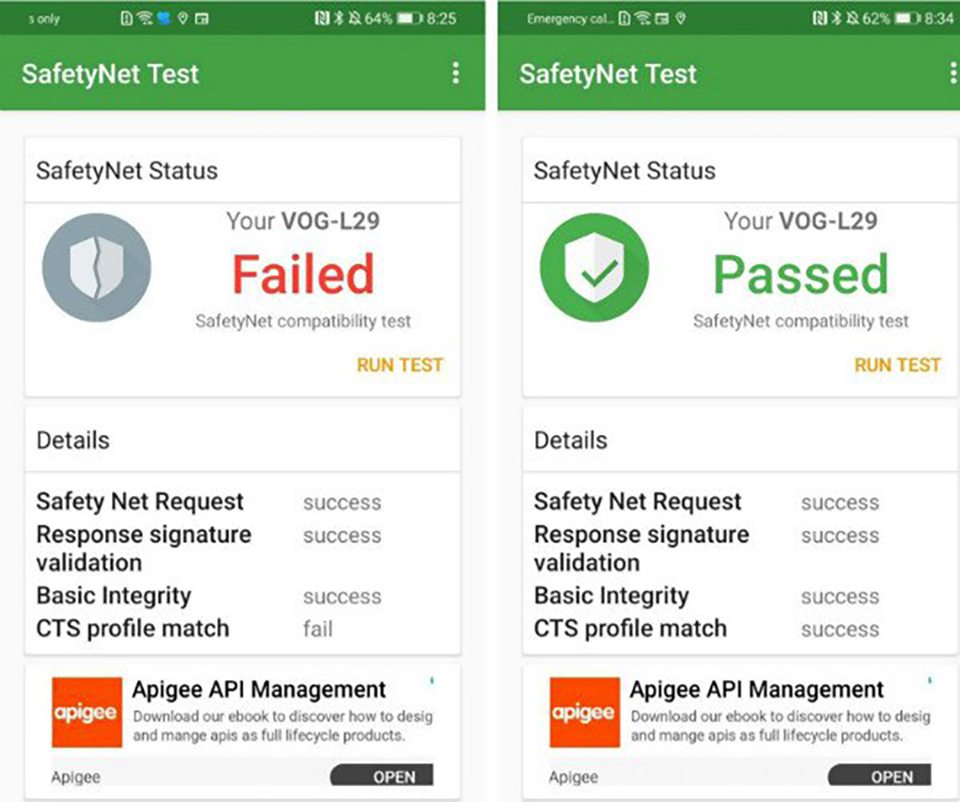Viewport: 960px width, 802px height.
Task: Tap the 'fail' CTS profile match result
Action: click(x=318, y=629)
